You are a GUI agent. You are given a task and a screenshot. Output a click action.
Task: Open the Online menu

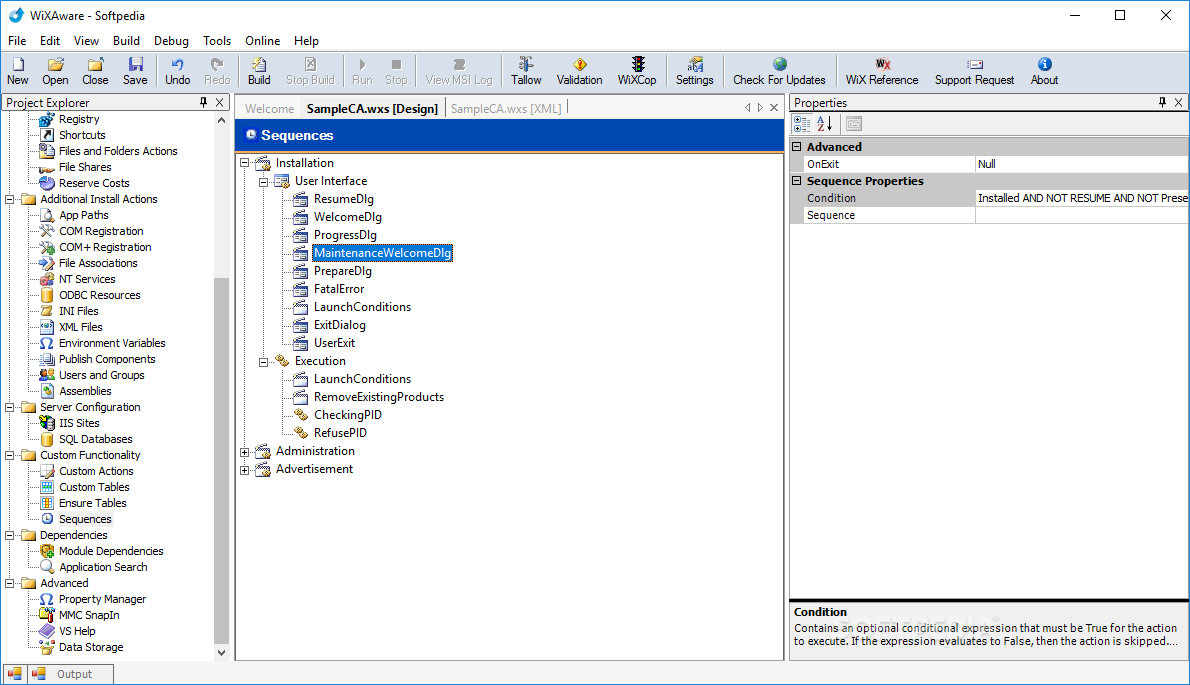(263, 41)
